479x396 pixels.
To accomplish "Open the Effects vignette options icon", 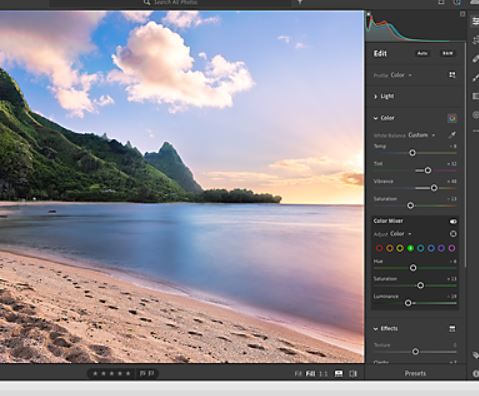I will click(452, 329).
